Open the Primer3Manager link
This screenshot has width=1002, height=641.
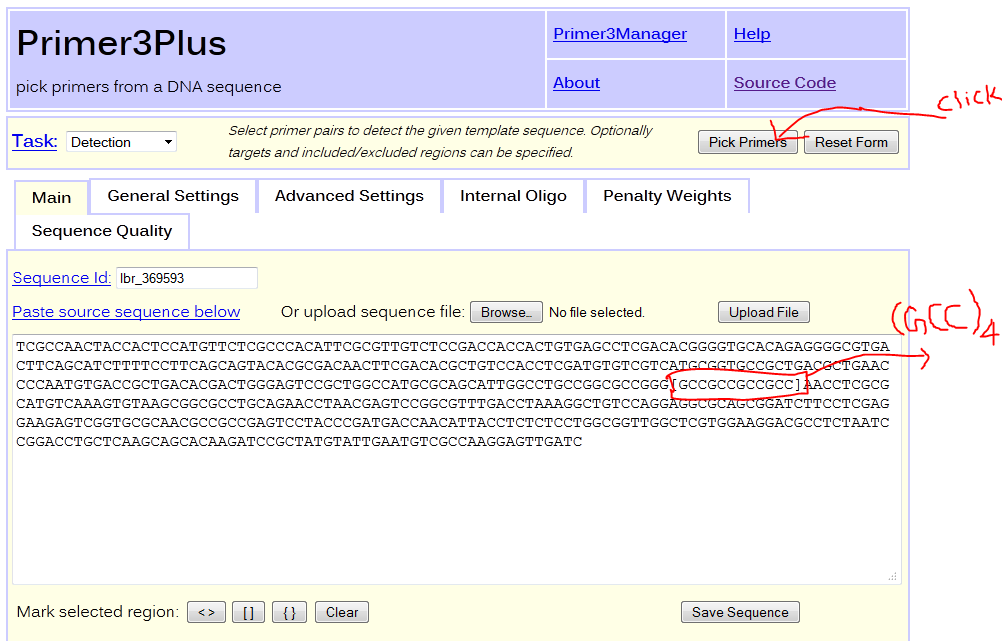click(x=620, y=34)
